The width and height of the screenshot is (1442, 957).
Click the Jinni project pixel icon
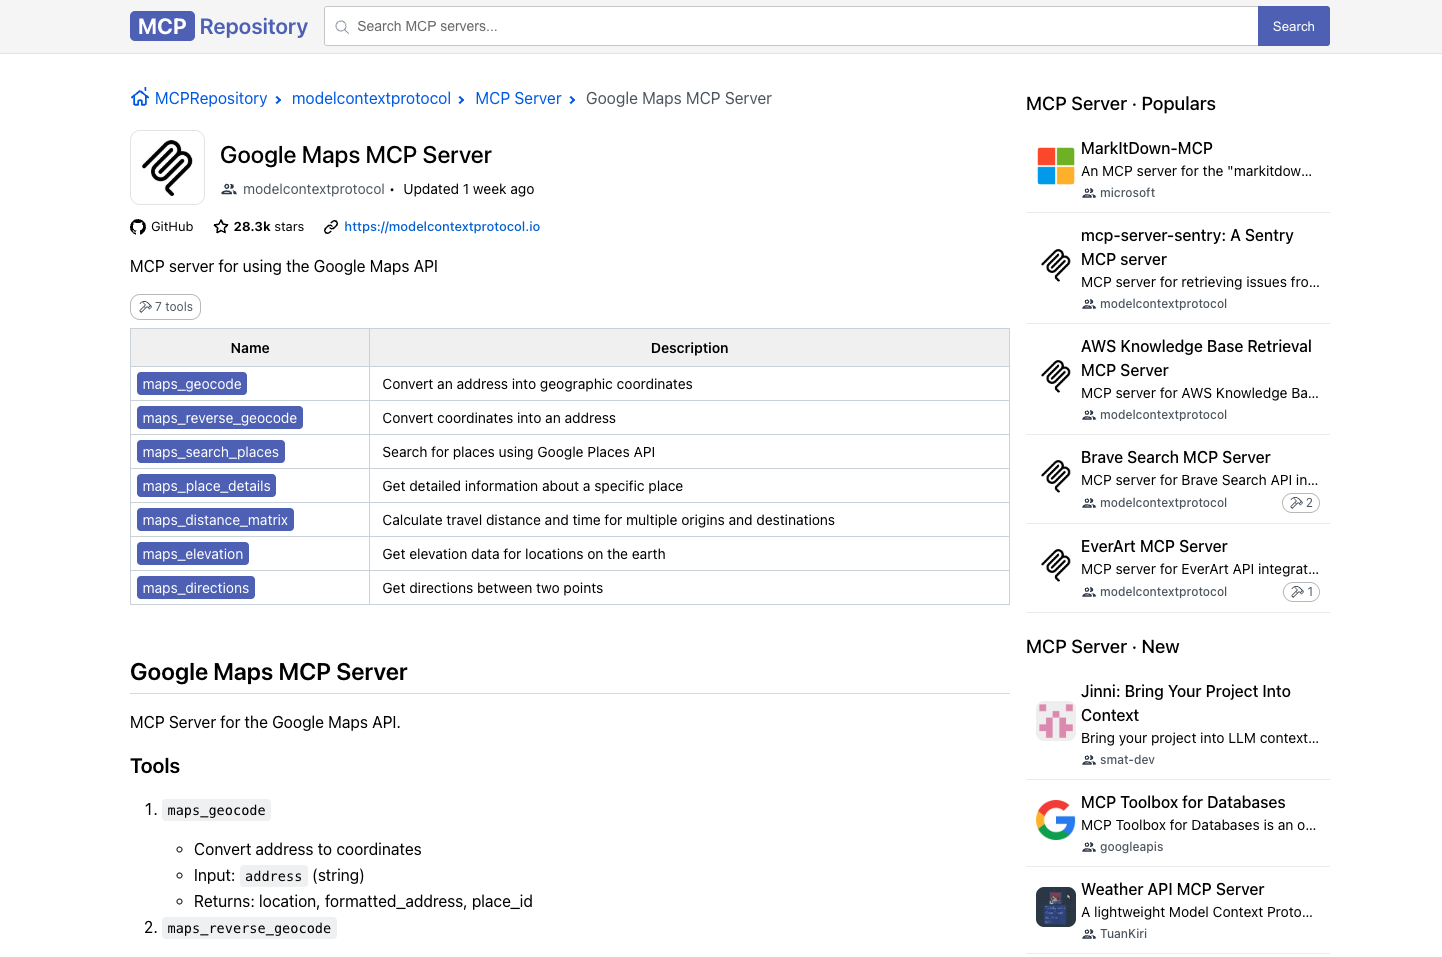tap(1055, 720)
